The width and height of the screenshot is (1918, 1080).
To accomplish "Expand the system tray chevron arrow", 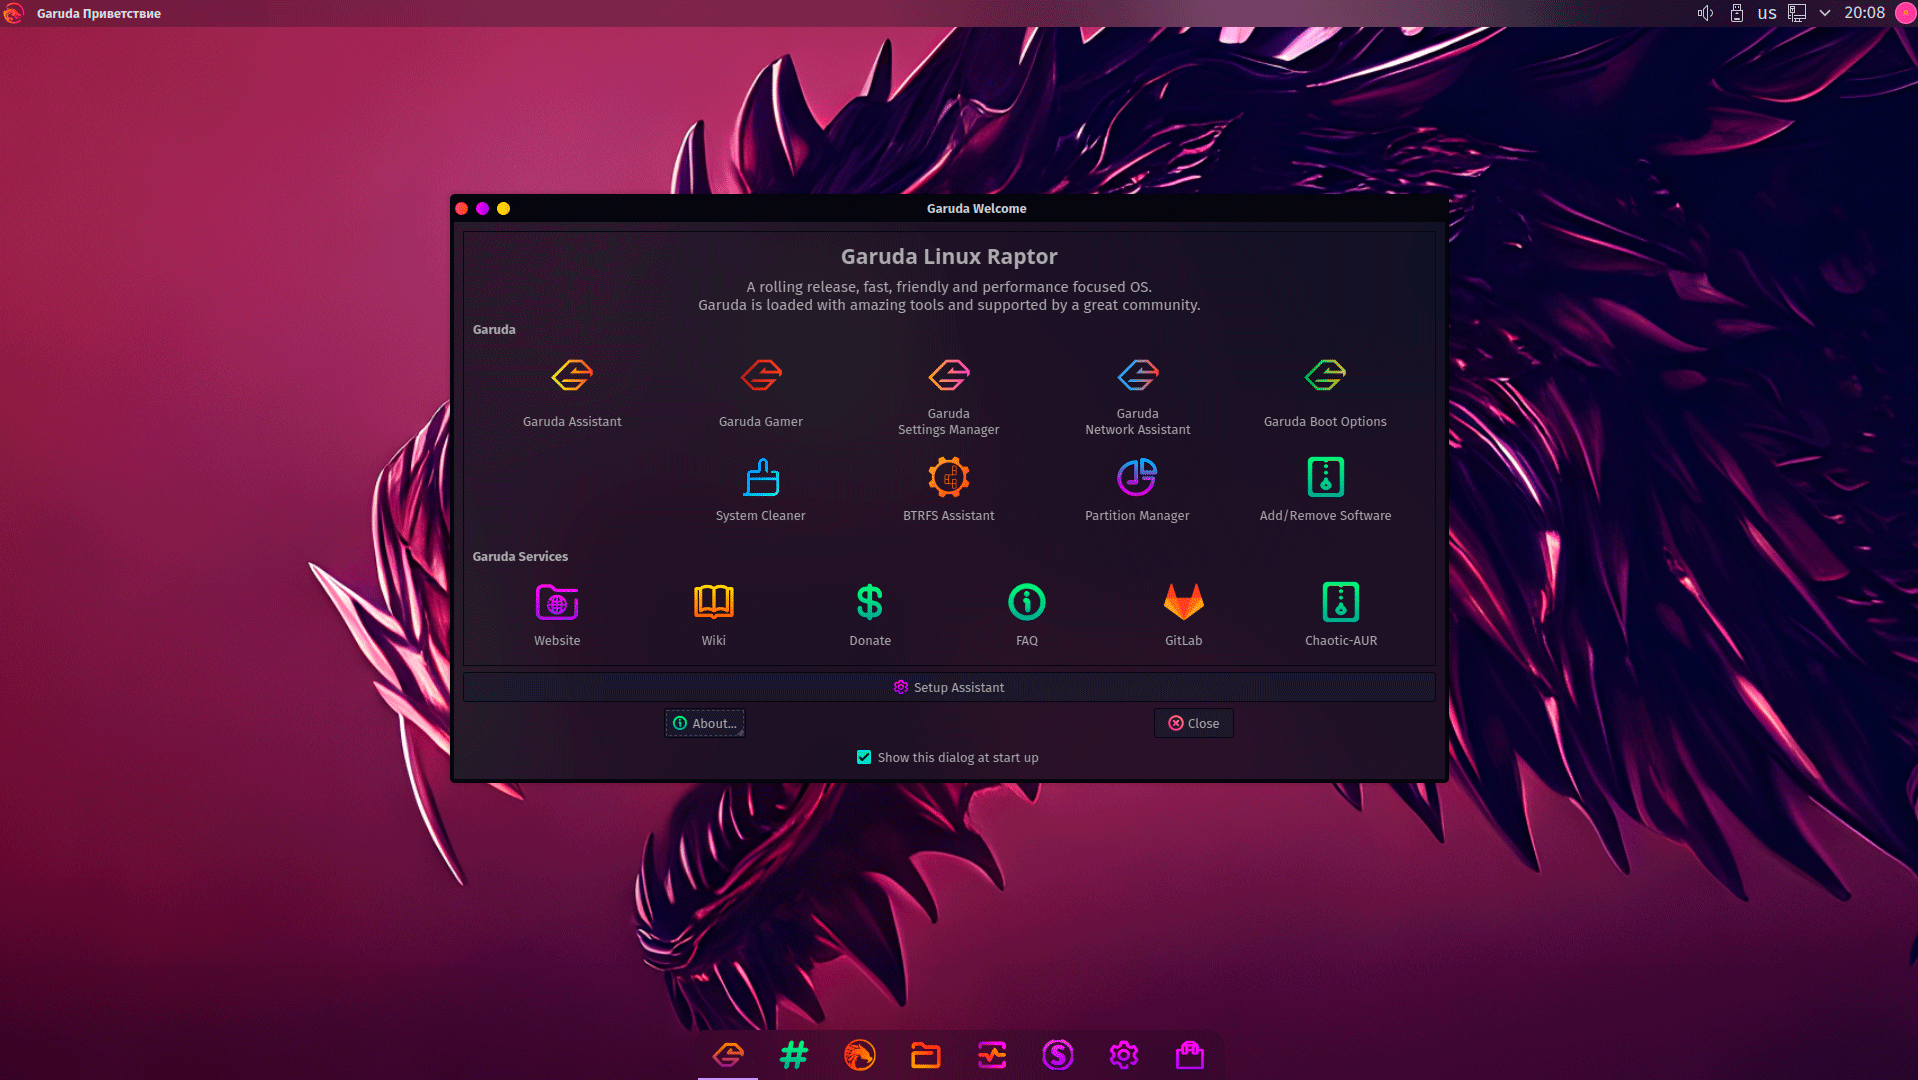I will tap(1825, 13).
